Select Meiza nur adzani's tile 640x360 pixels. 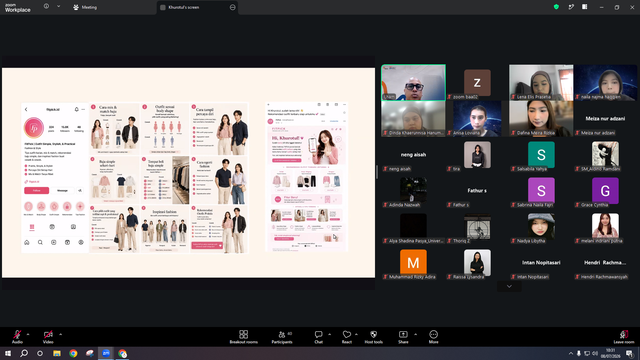coord(605,118)
